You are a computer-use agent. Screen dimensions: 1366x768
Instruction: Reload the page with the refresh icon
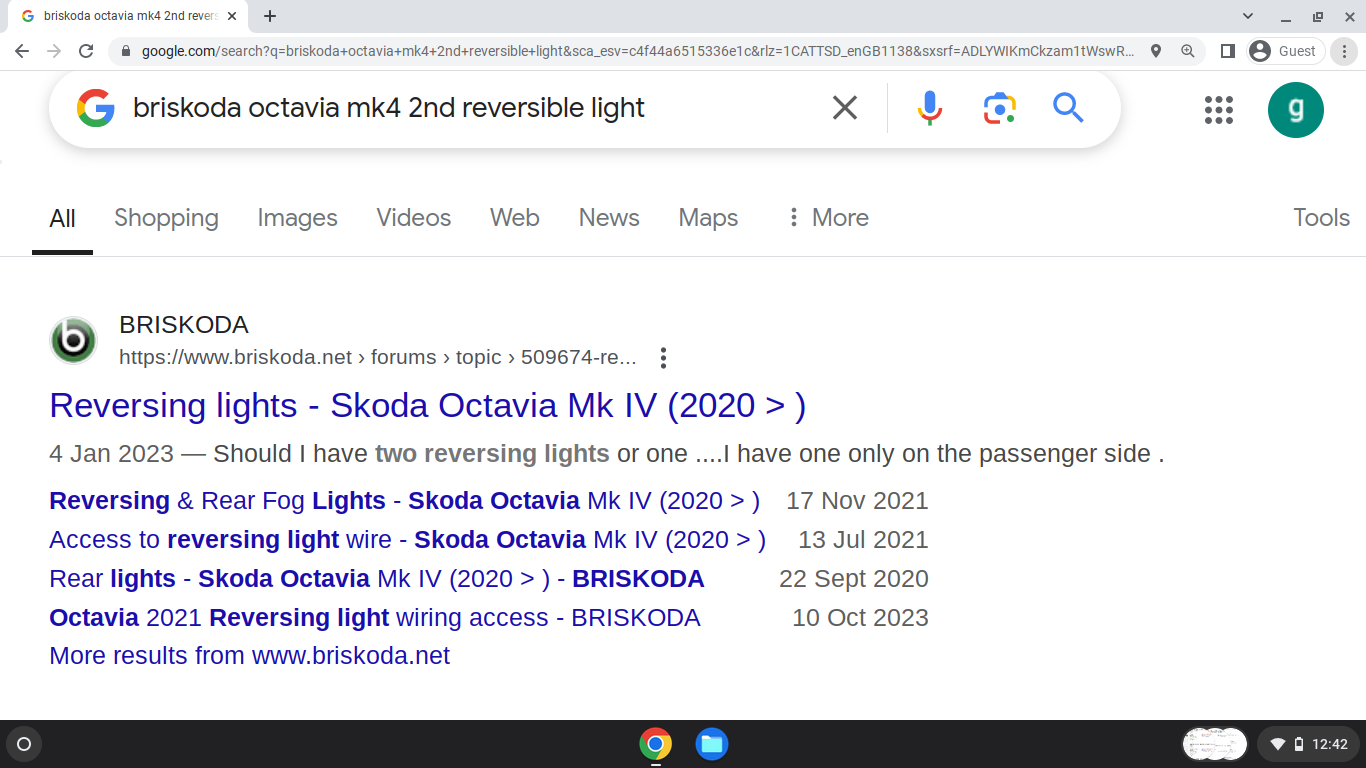(86, 51)
